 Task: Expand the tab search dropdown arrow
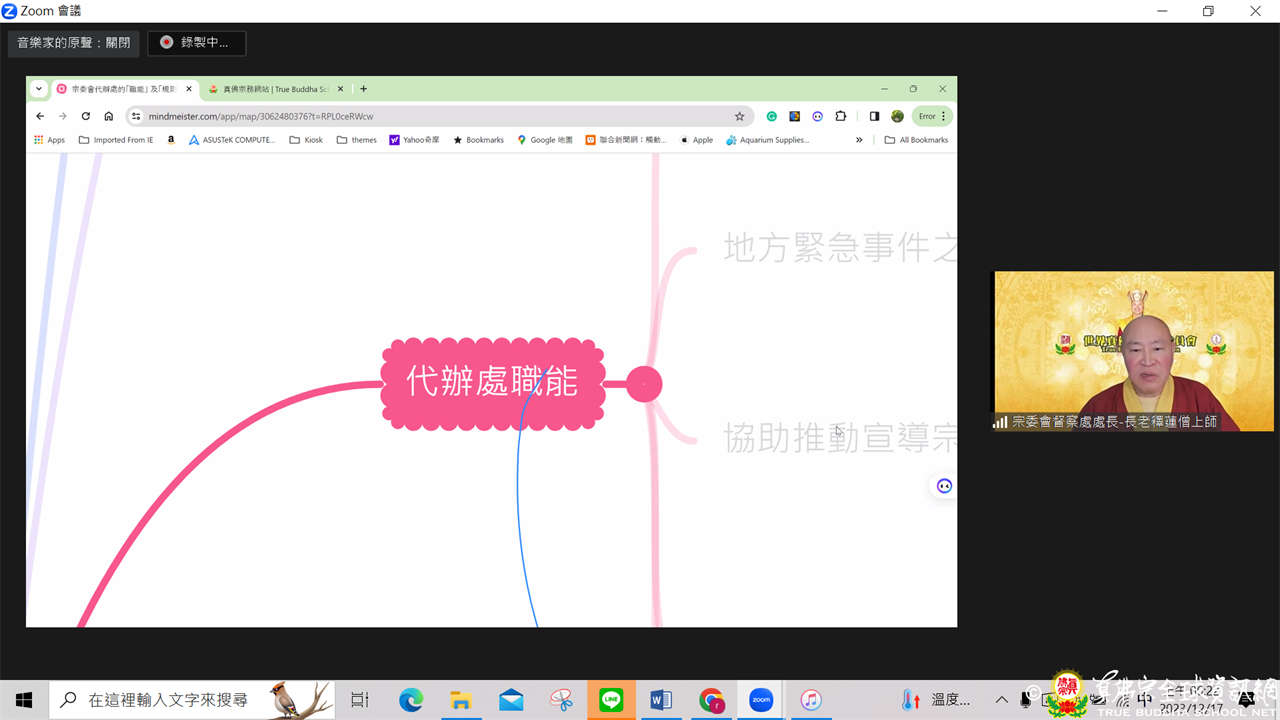click(39, 89)
